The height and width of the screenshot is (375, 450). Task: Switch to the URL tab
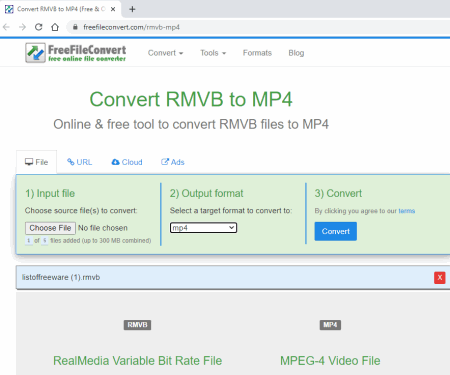point(79,162)
